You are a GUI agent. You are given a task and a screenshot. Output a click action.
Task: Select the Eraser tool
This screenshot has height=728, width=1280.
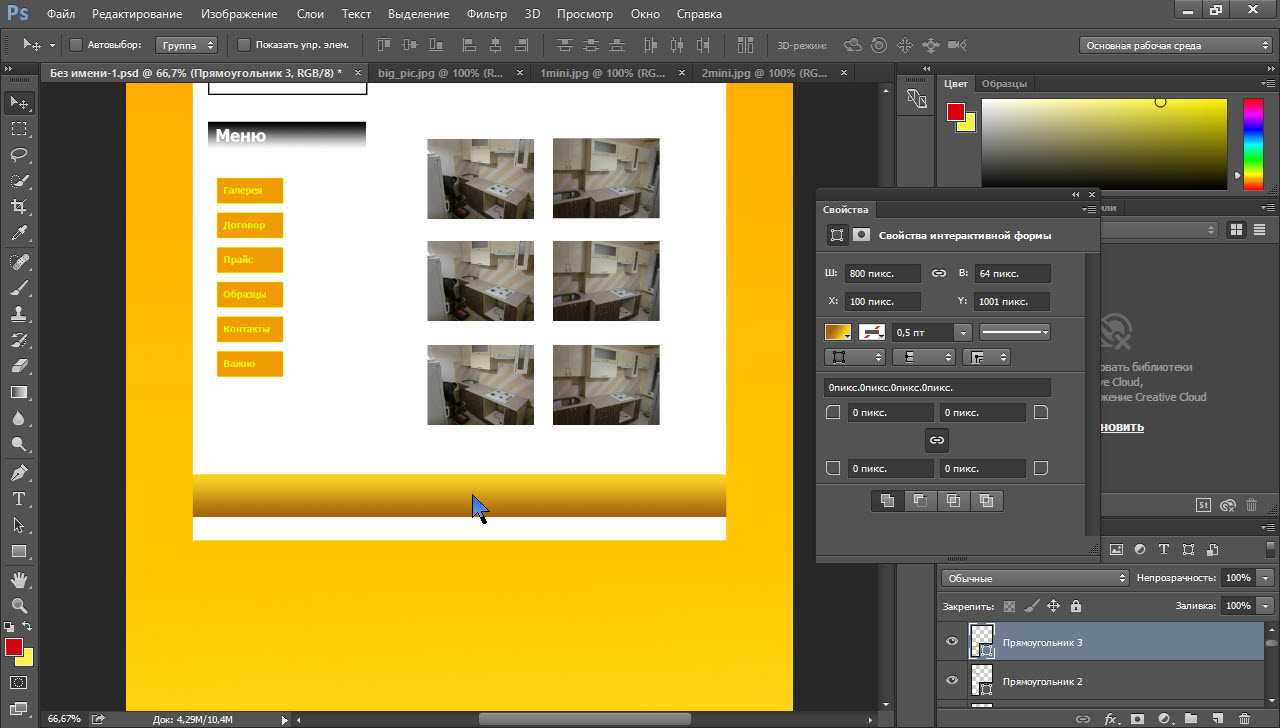[x=19, y=366]
